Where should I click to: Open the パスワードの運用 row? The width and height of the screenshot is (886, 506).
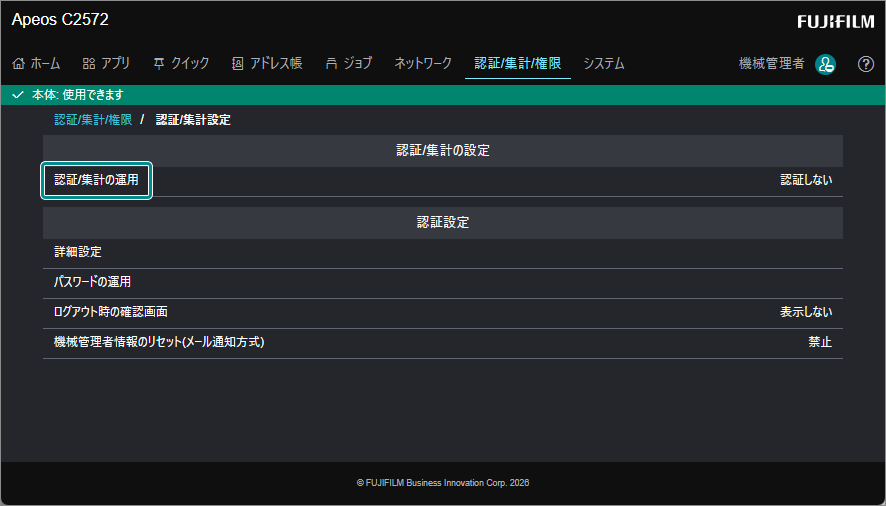tap(443, 282)
